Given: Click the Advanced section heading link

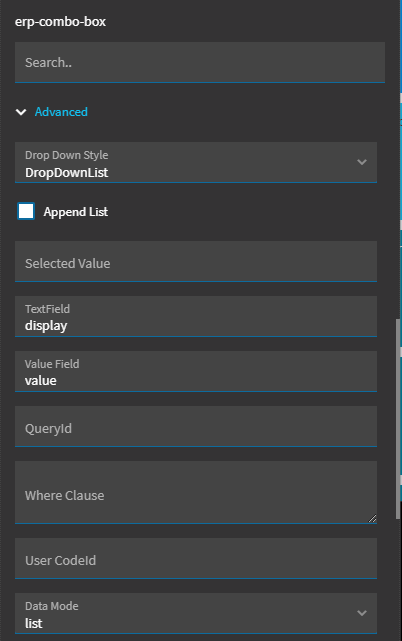Looking at the screenshot, I should [61, 112].
